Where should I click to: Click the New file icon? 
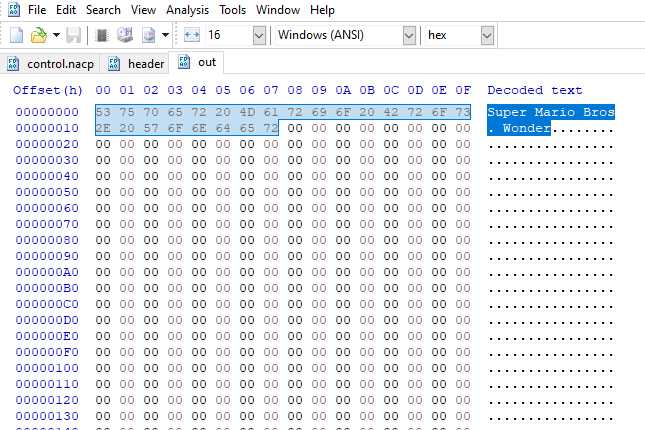tap(16, 35)
